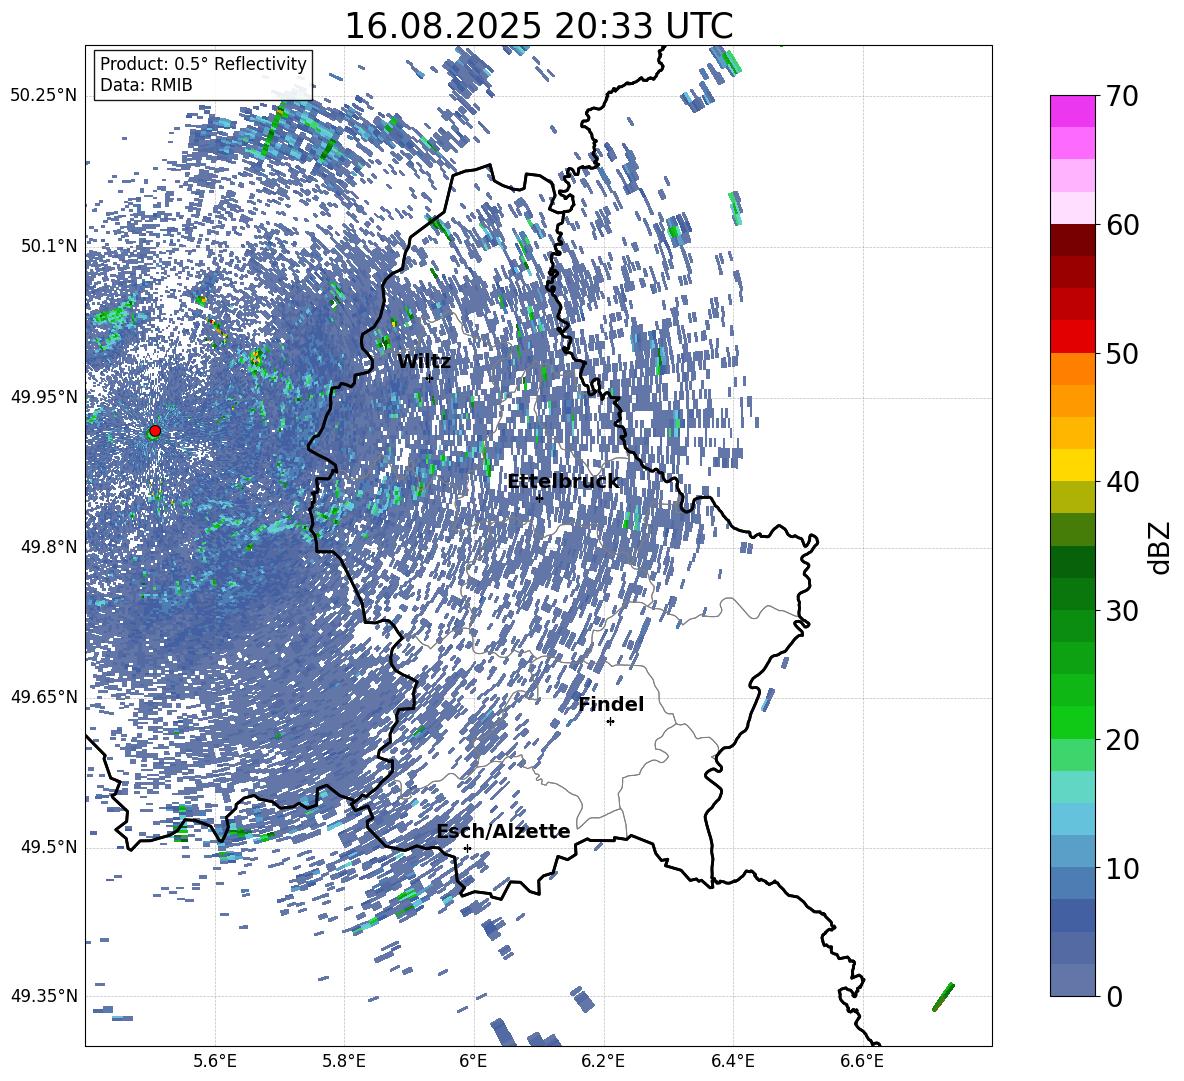Click the 5.6°E longitude label
This screenshot has height=1081, width=1184.
(x=215, y=1061)
